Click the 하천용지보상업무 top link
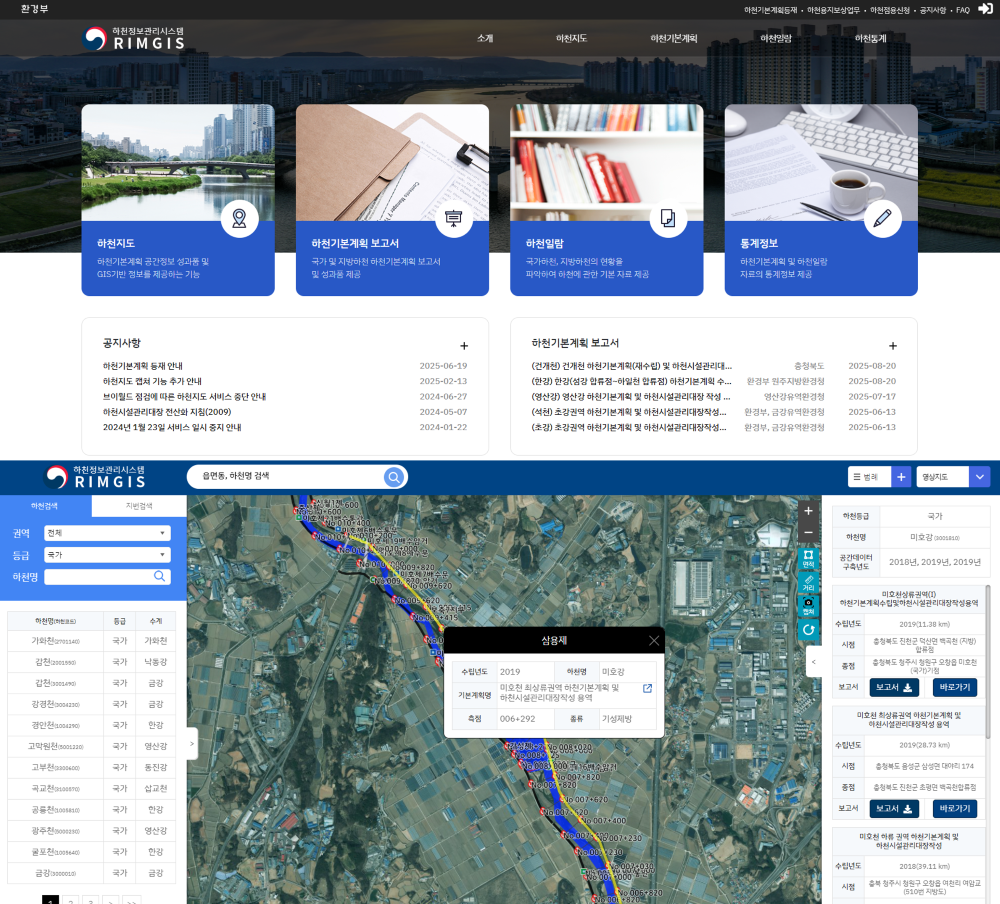The width and height of the screenshot is (1000, 904). click(834, 10)
